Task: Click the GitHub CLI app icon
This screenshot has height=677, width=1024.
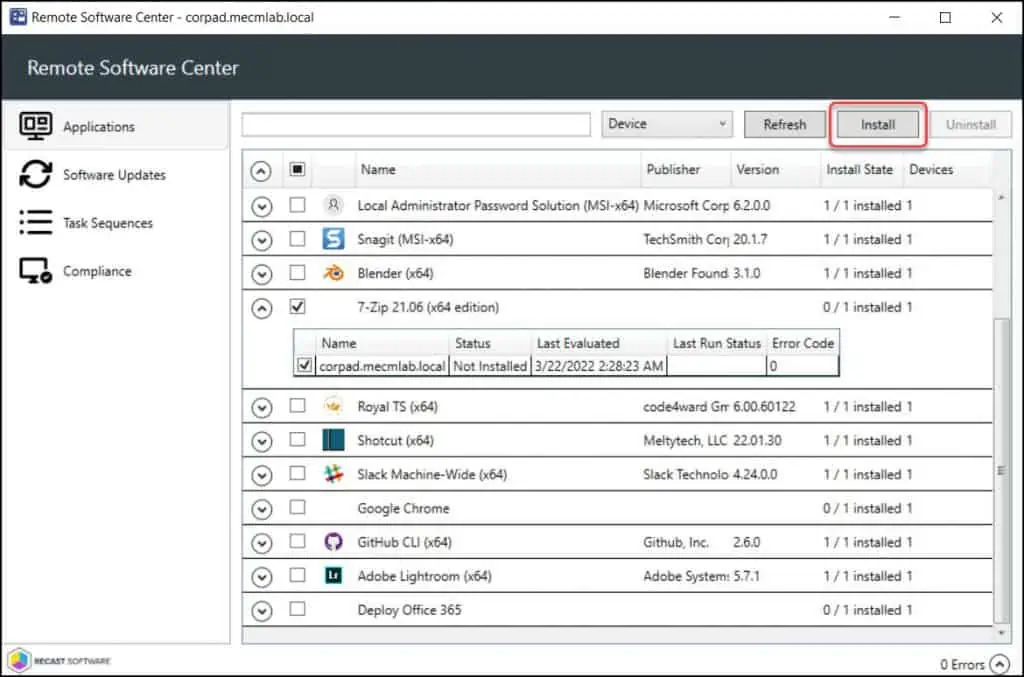Action: click(333, 542)
